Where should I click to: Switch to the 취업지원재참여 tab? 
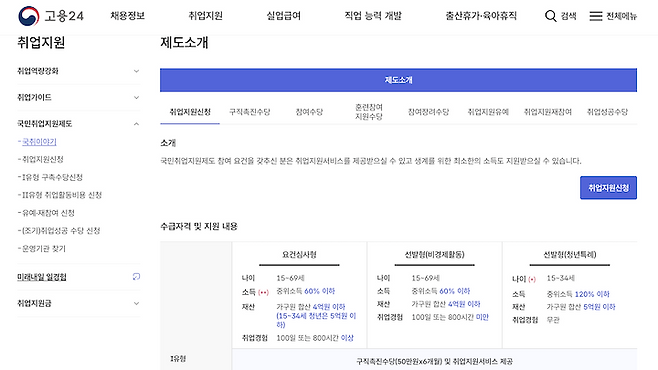coord(548,112)
